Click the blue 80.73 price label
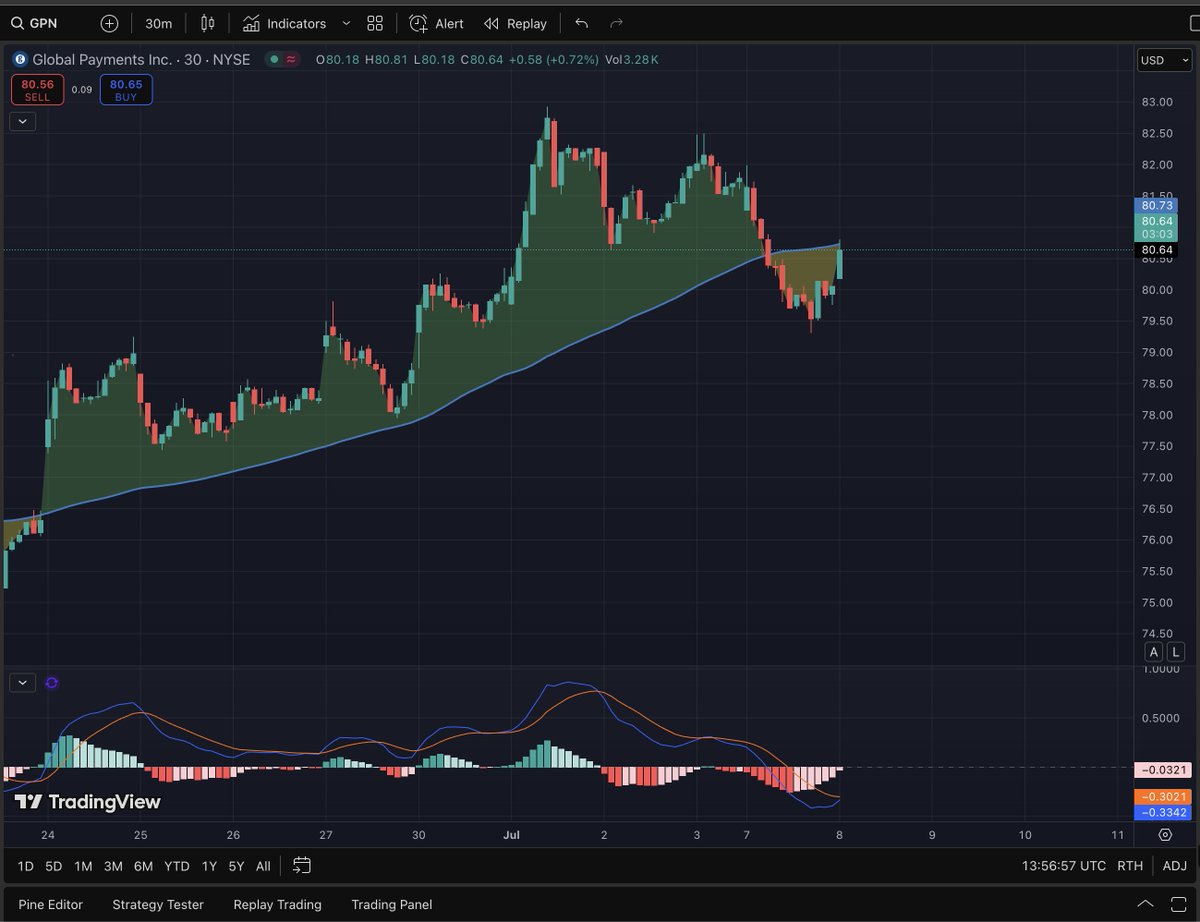 pyautogui.click(x=1157, y=205)
